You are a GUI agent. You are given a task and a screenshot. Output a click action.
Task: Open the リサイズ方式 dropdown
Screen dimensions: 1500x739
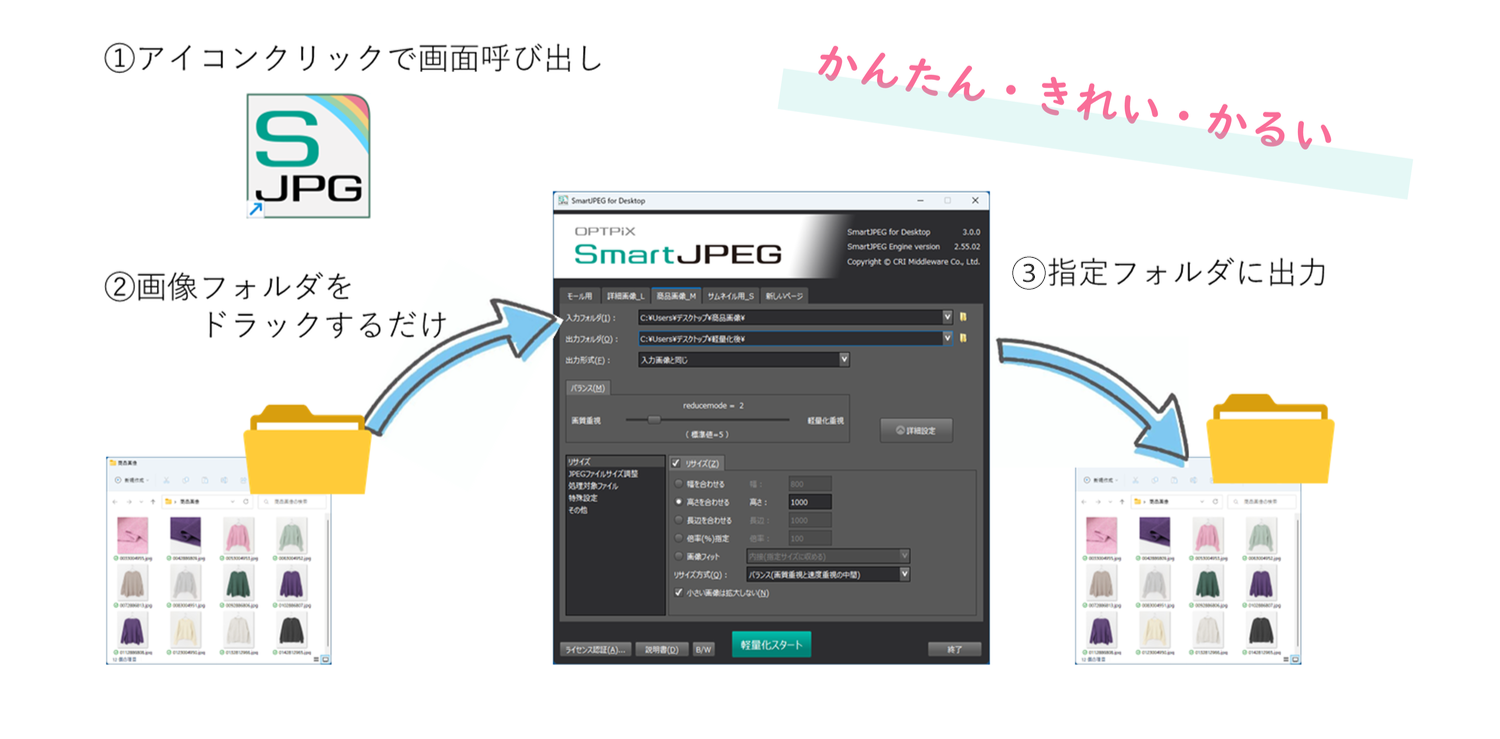(x=904, y=574)
